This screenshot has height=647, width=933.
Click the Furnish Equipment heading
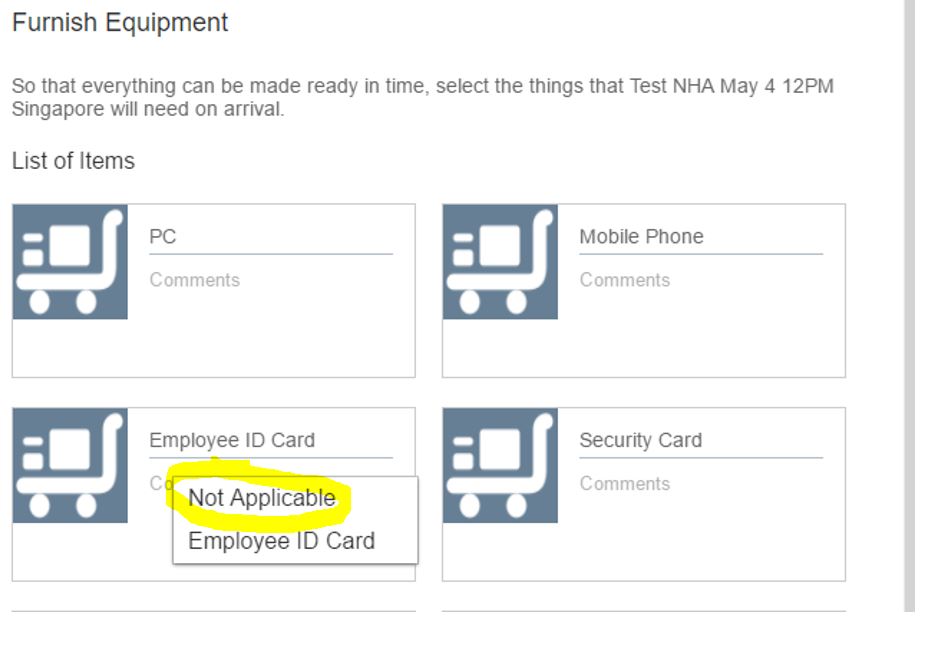point(120,23)
